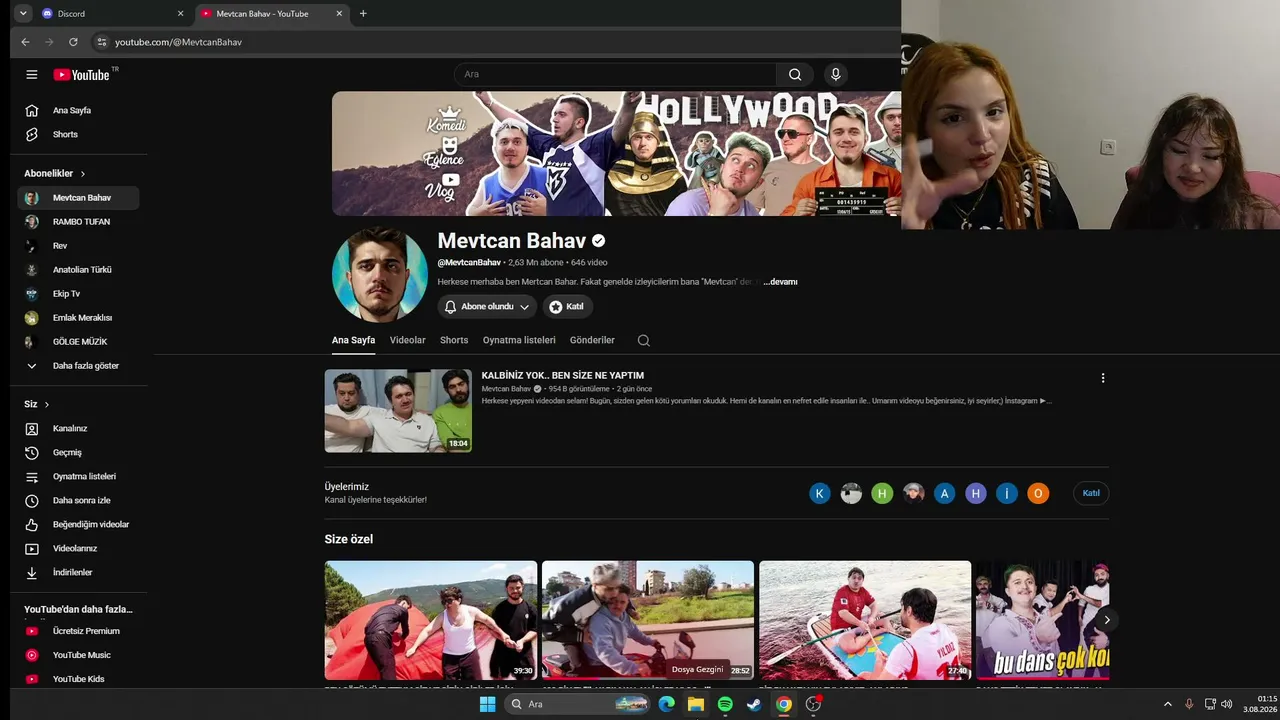Expand the channel description with ...devamı
1280x720 pixels.
coord(781,282)
